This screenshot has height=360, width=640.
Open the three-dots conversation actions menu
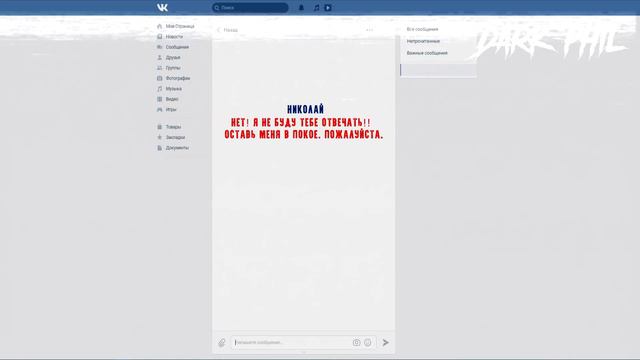369,30
